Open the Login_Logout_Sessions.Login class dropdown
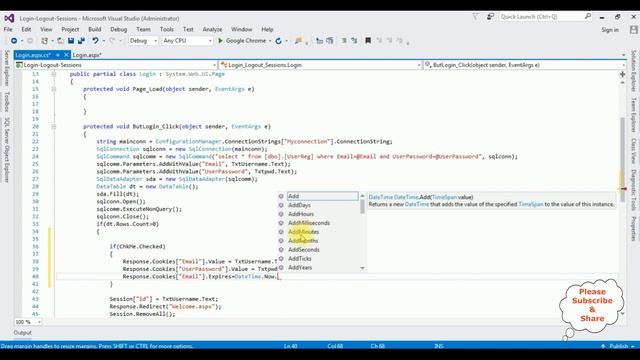Image resolution: width=640 pixels, height=360 pixels. 320,65
